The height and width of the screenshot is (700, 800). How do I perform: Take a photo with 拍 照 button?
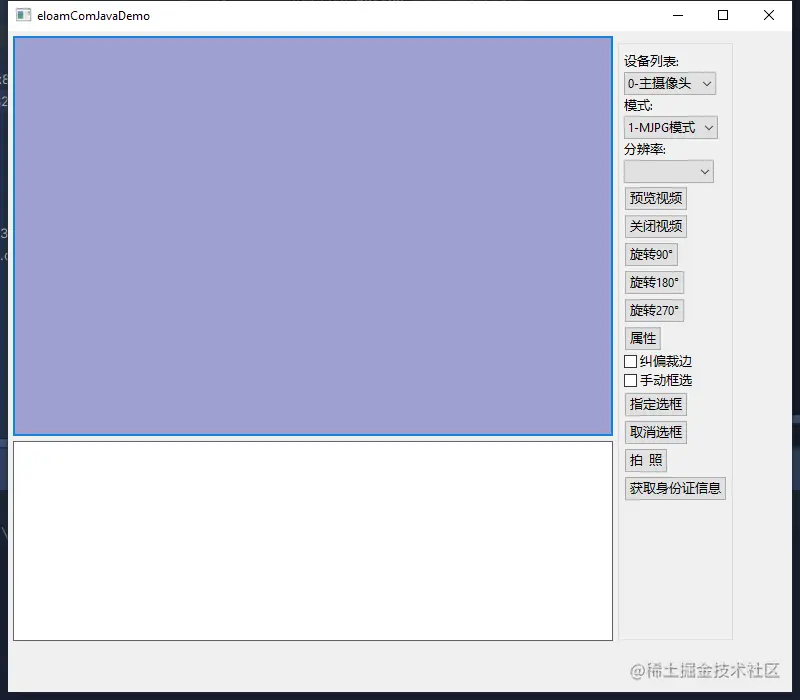click(645, 461)
